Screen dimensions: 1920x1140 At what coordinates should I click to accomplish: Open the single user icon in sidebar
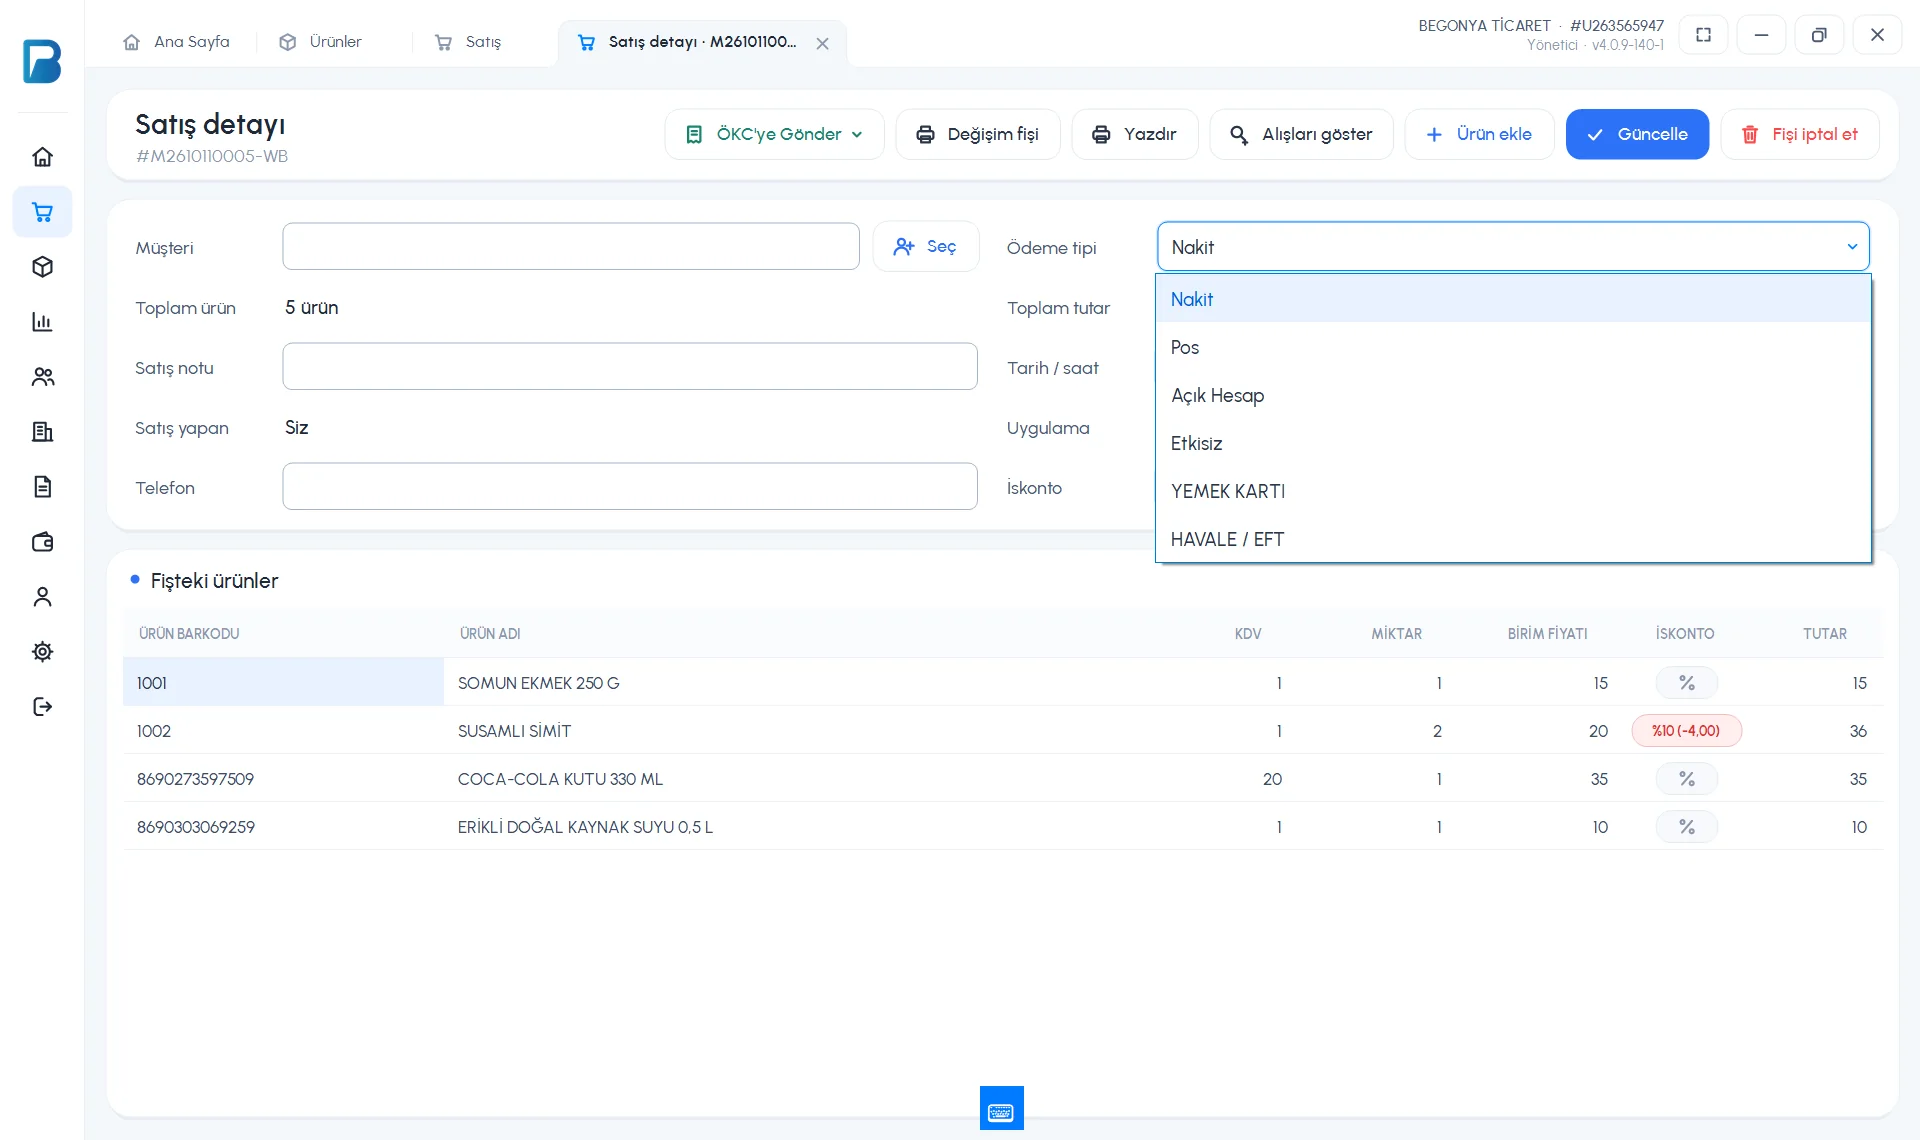(x=42, y=597)
